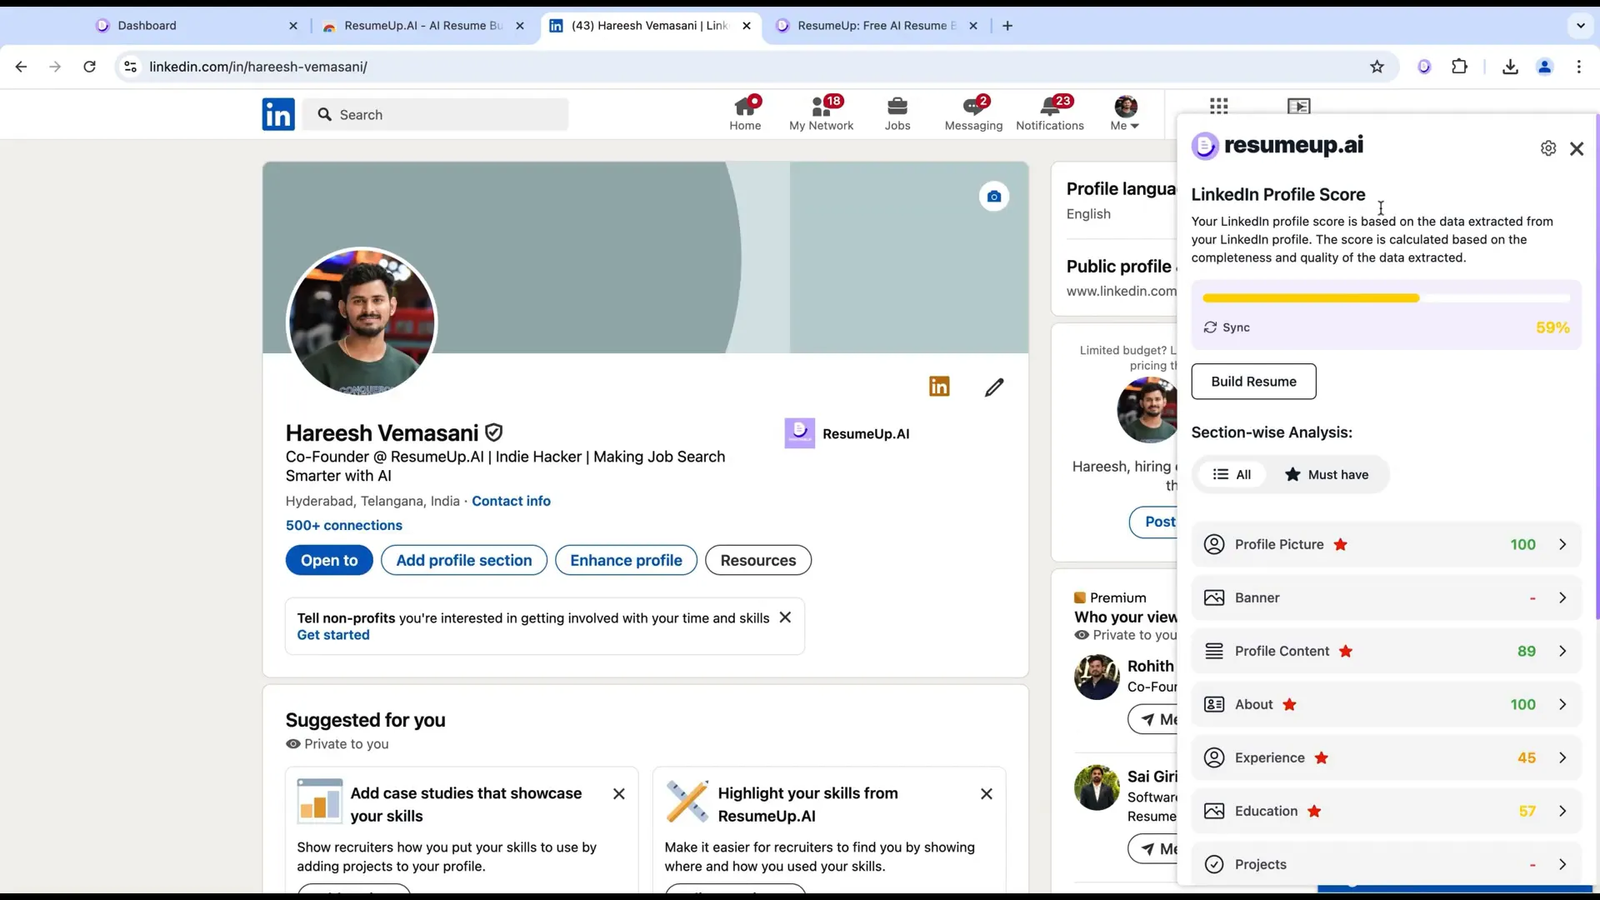Expand the About section row
The height and width of the screenshot is (900, 1600).
click(x=1386, y=704)
